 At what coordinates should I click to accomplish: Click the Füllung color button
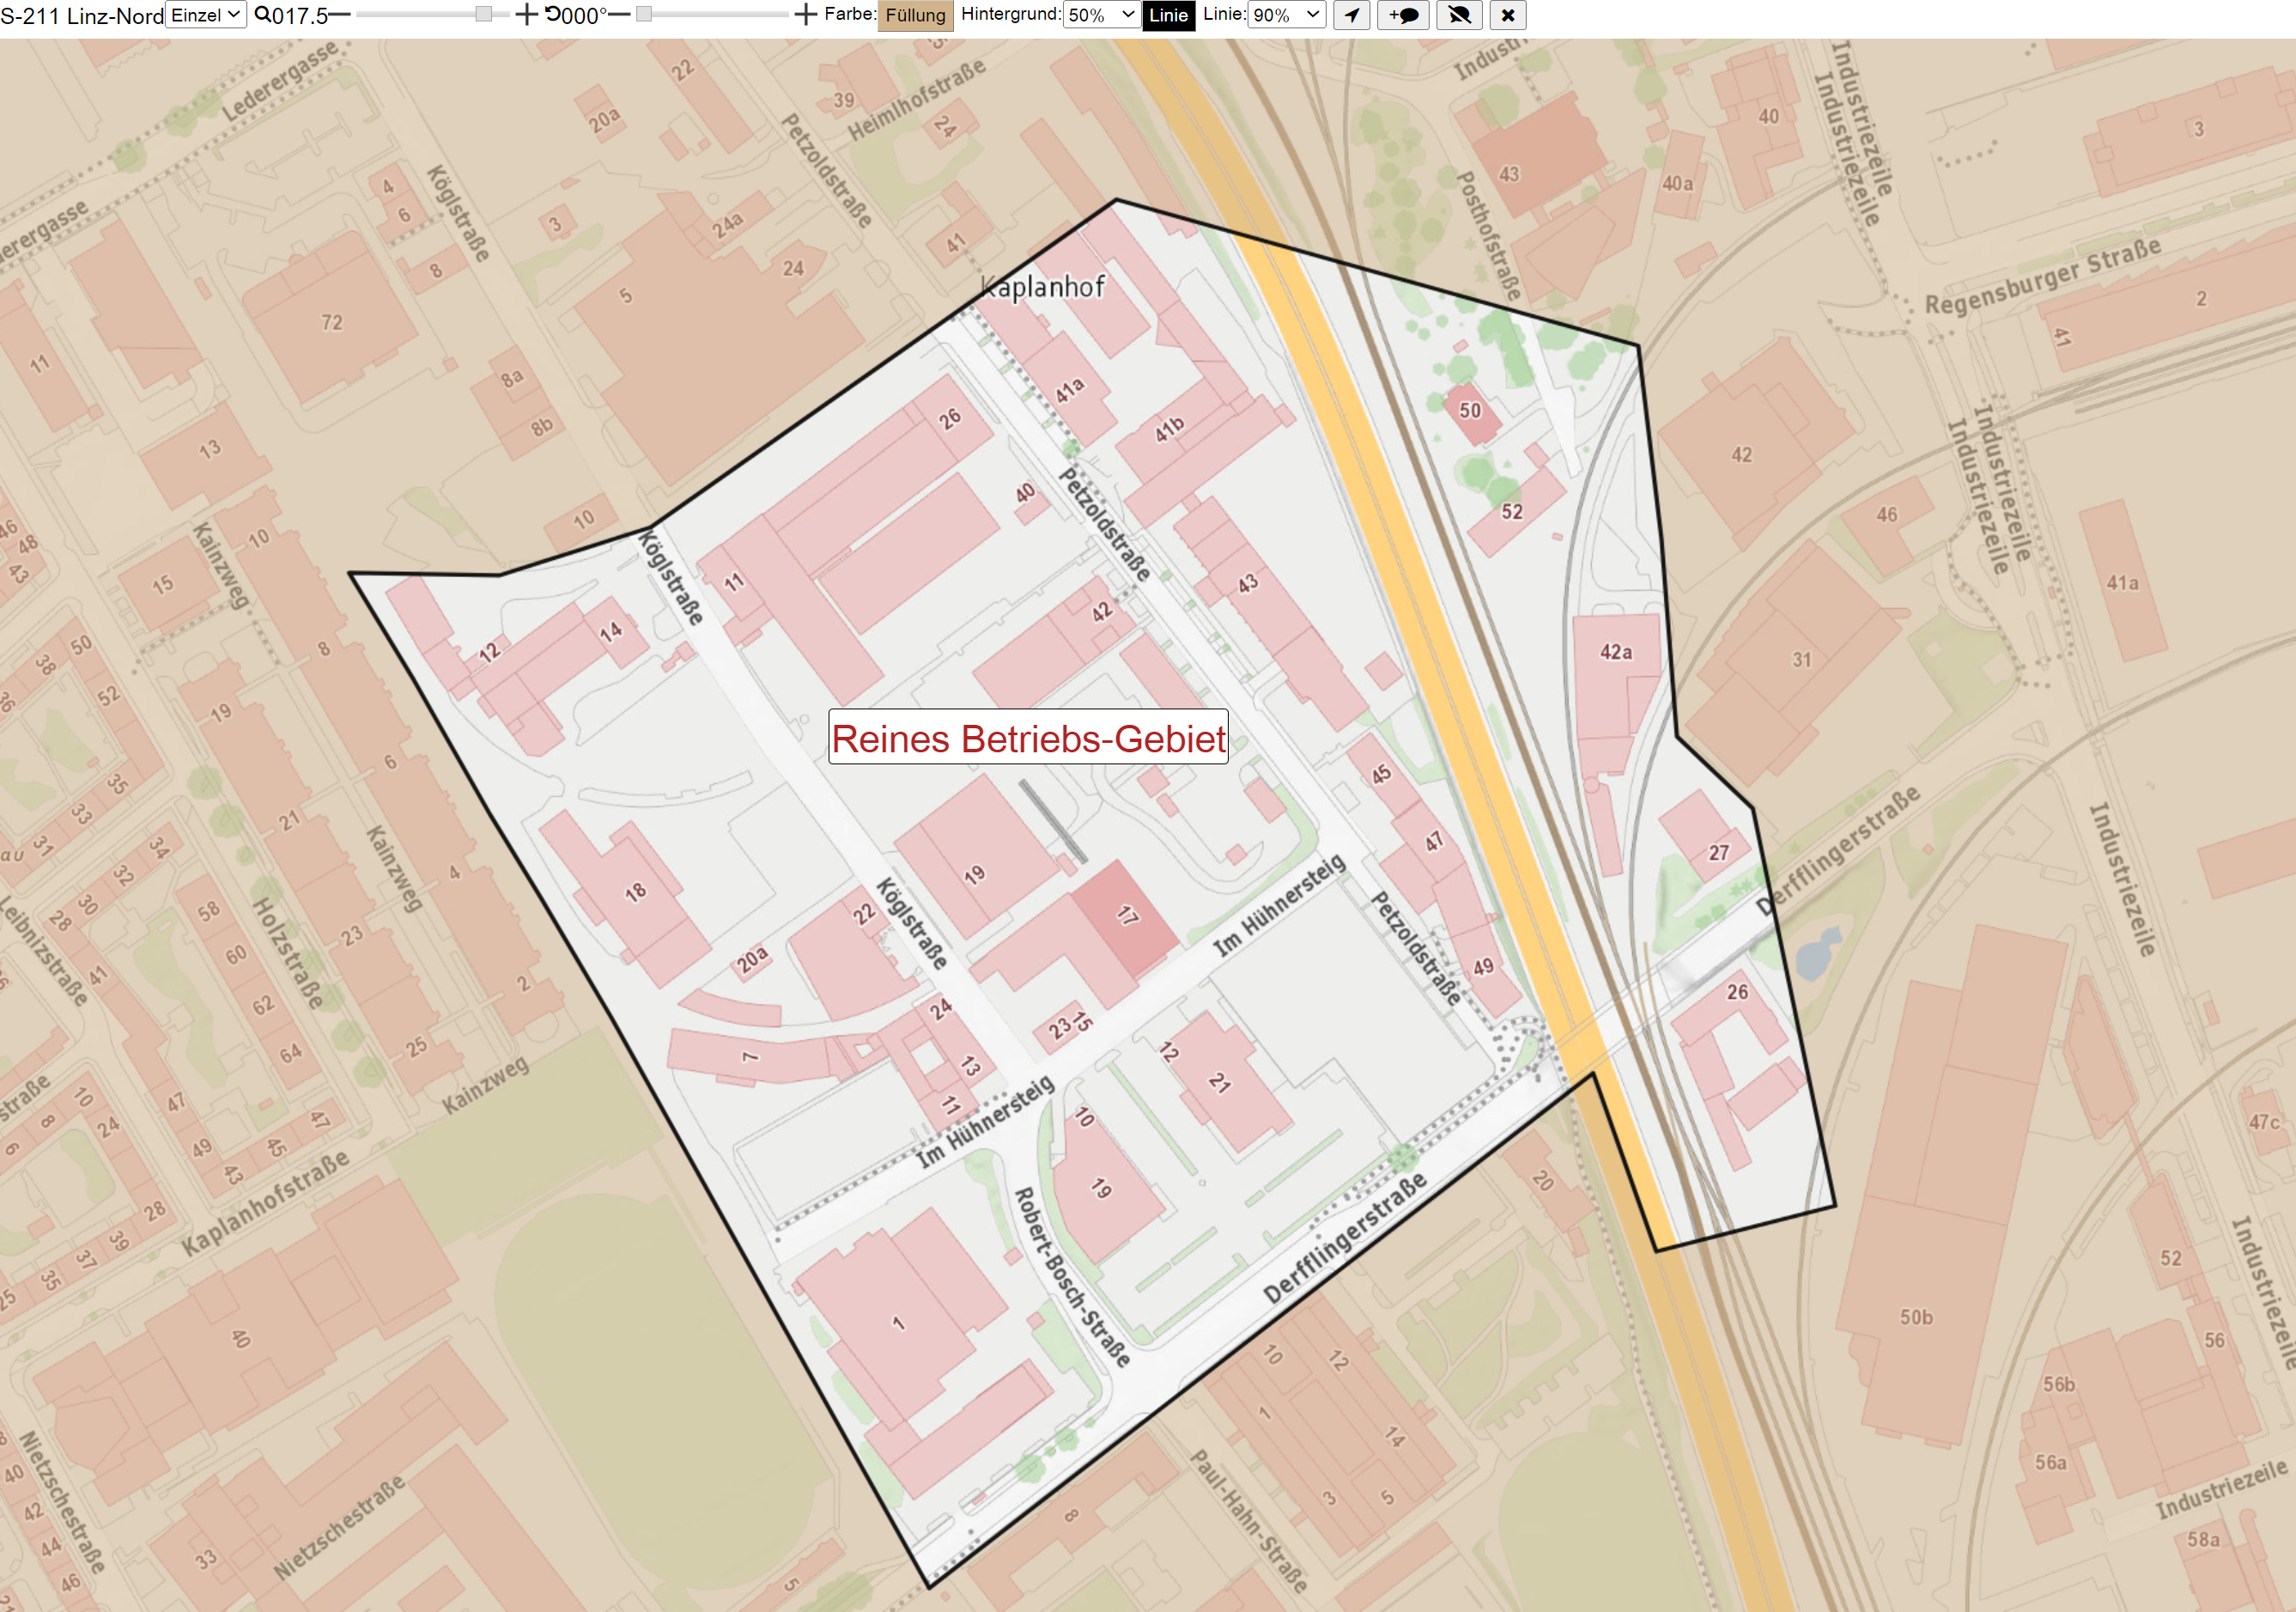click(x=915, y=15)
